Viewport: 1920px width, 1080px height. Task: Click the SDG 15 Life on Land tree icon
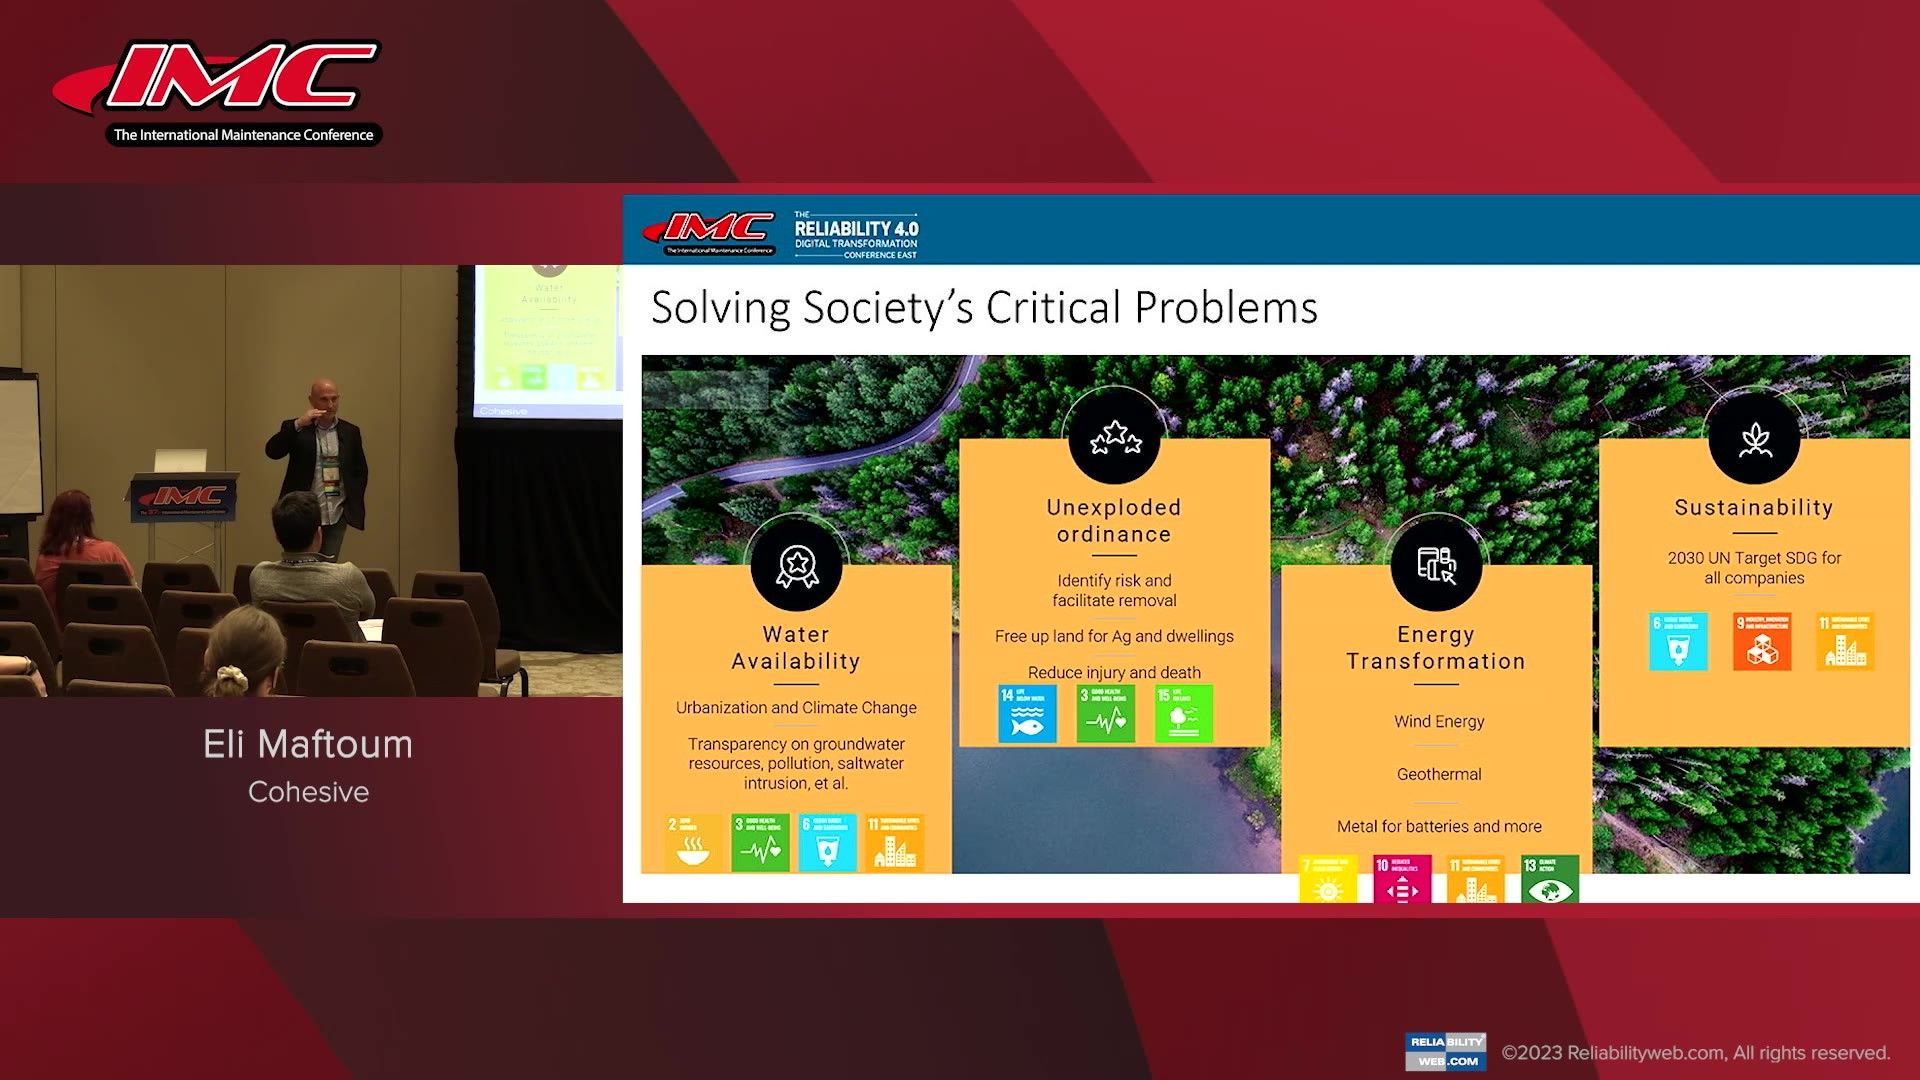pyautogui.click(x=1185, y=712)
